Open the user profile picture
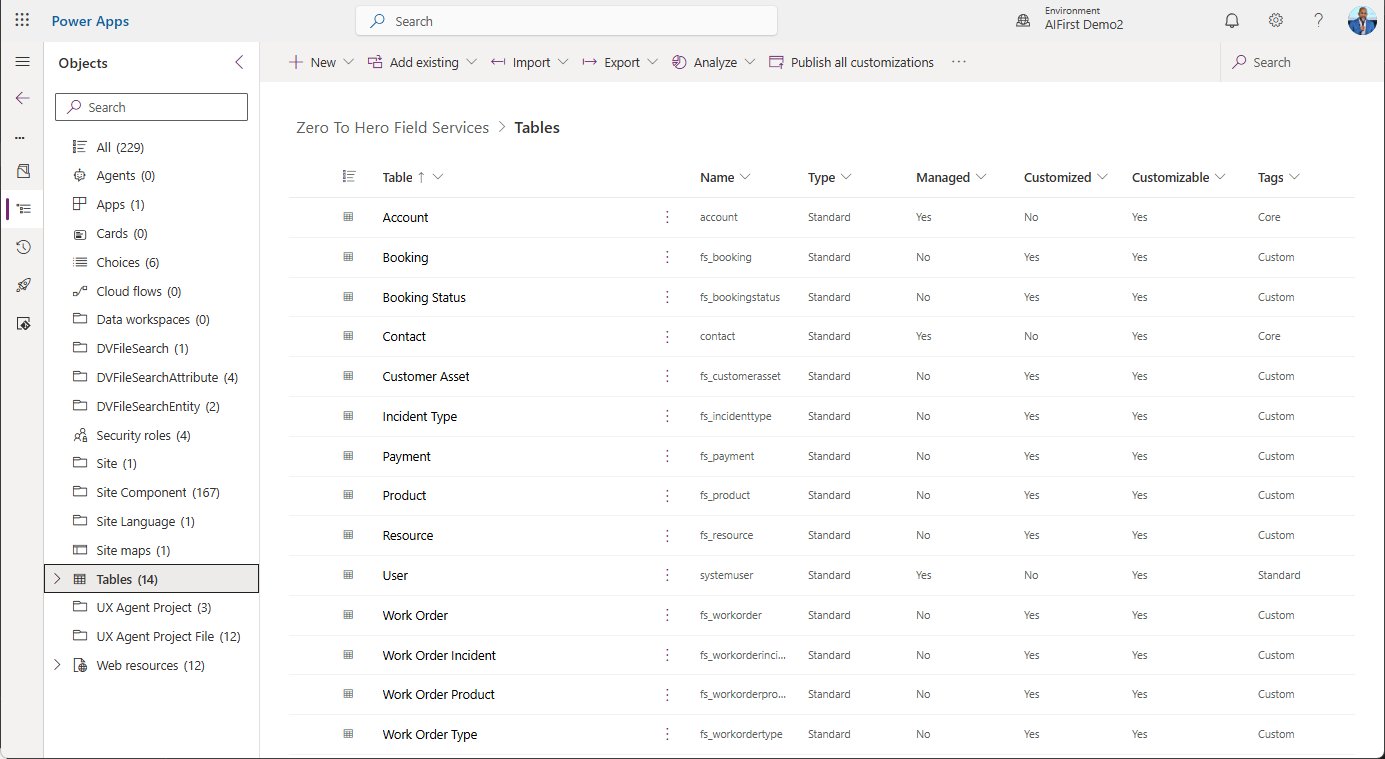This screenshot has width=1385, height=759. click(1362, 20)
